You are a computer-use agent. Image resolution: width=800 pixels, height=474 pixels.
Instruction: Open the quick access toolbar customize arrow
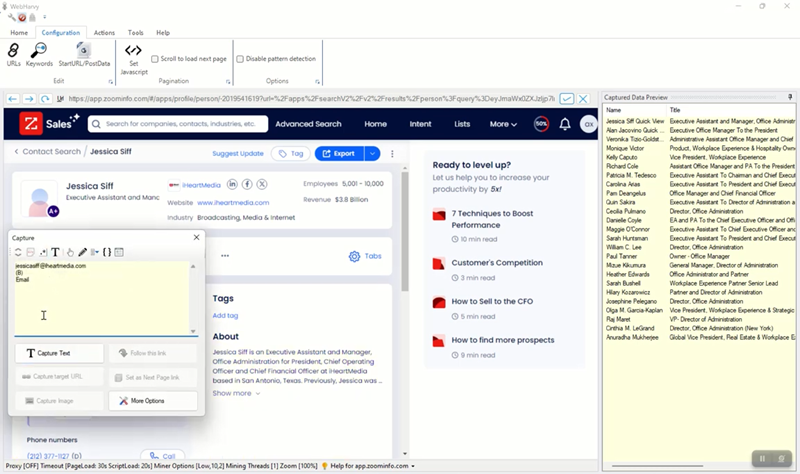tap(44, 17)
